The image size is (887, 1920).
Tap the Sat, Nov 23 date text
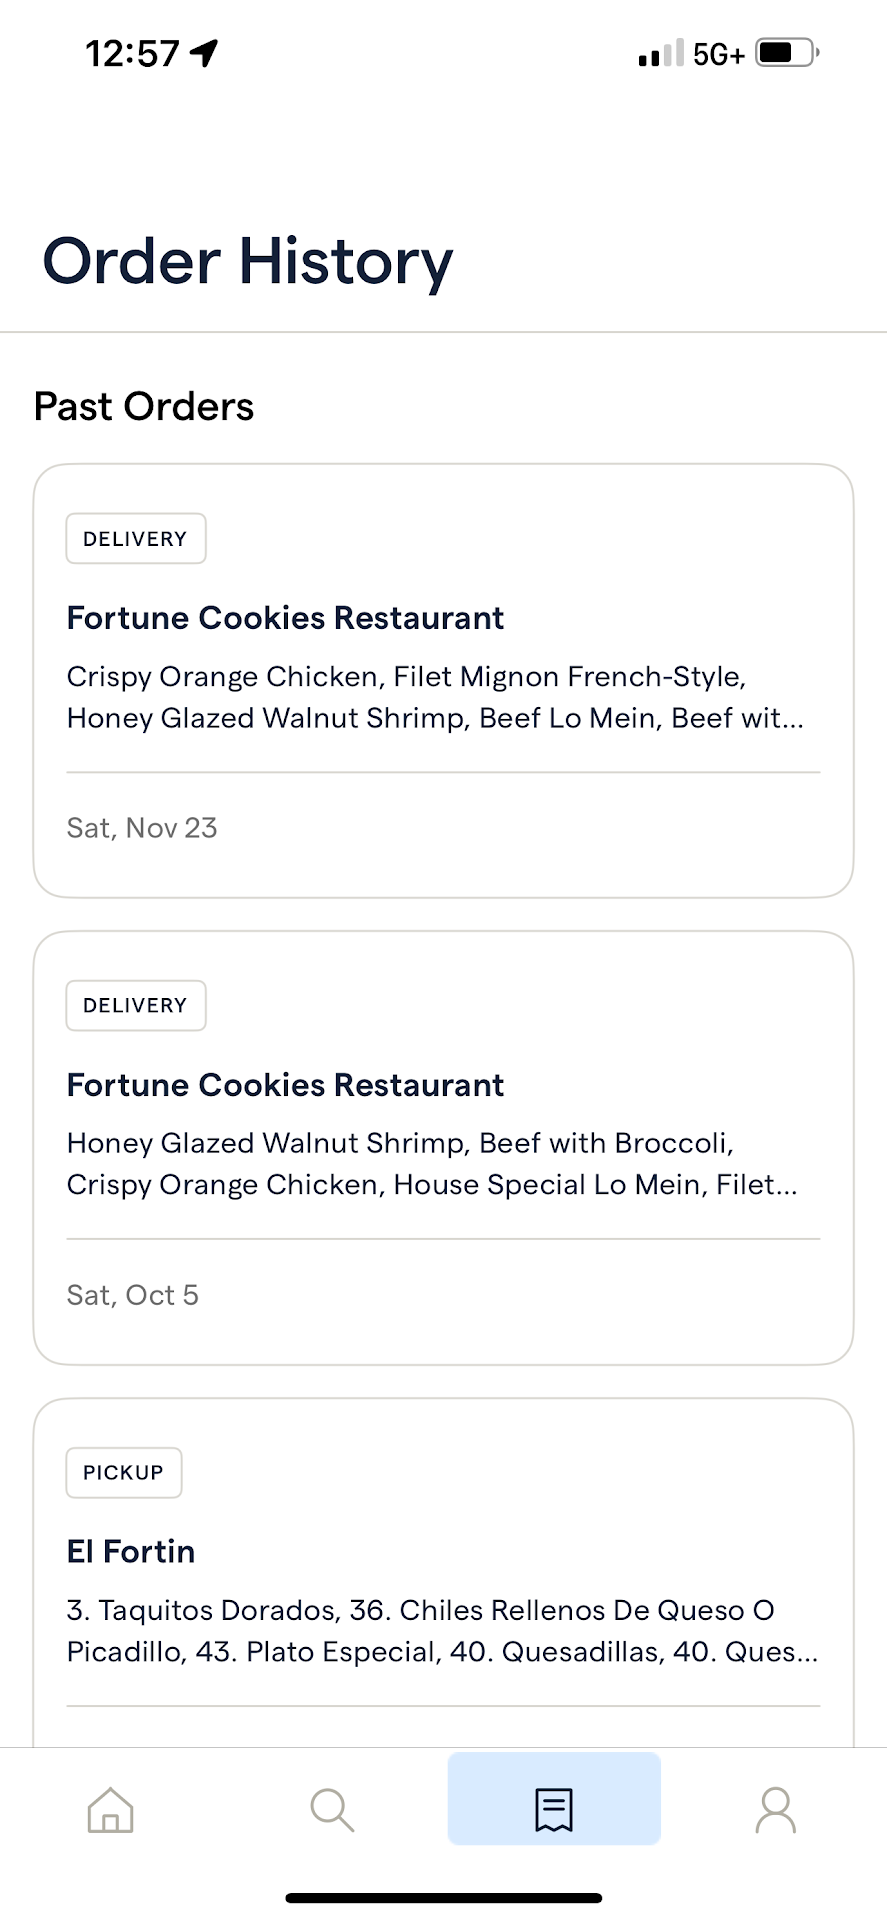142,828
